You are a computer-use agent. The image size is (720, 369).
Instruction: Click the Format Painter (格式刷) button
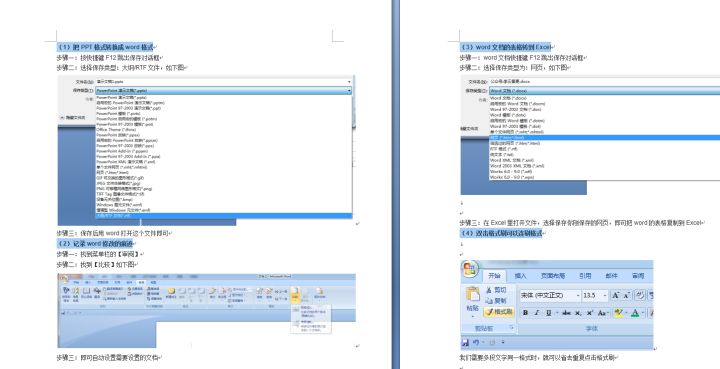tap(498, 312)
